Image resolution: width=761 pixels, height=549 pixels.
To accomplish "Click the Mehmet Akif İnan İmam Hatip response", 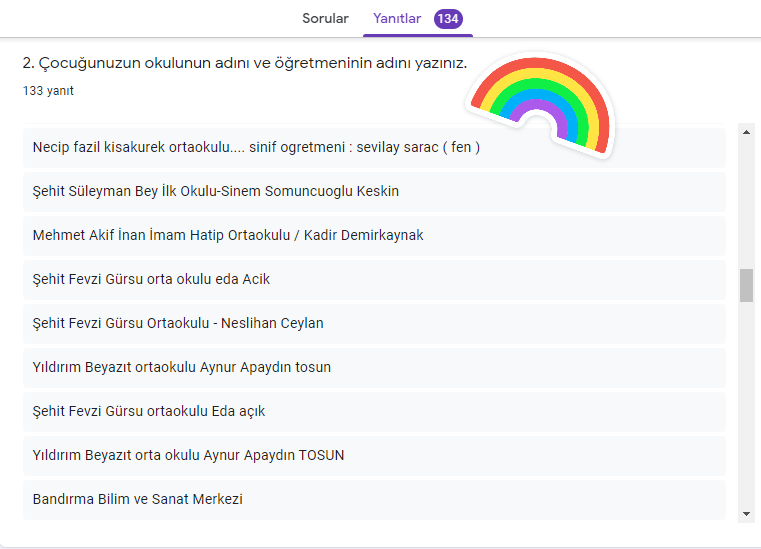I will pyautogui.click(x=228, y=235).
